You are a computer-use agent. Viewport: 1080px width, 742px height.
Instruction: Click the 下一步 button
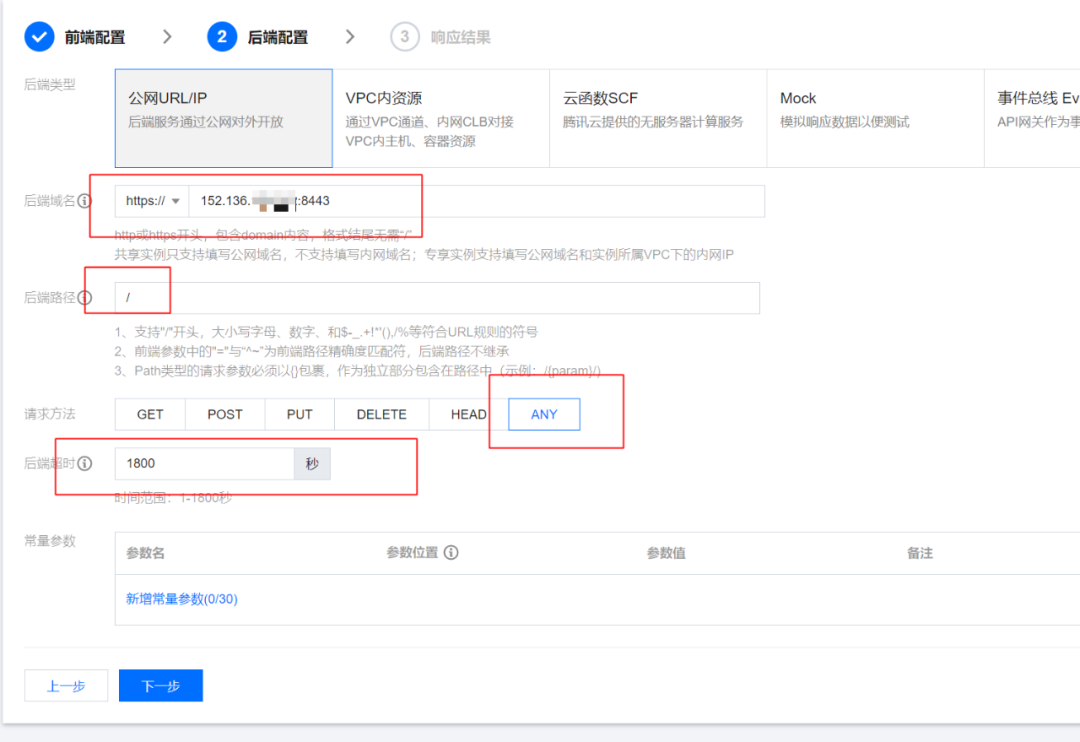[160, 686]
